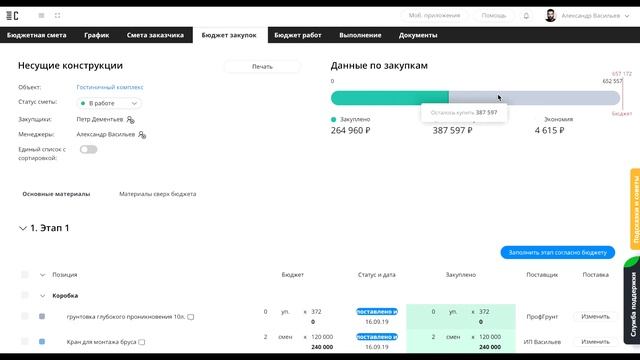Select checkbox for Кран для монтажа бруса row

(25, 342)
